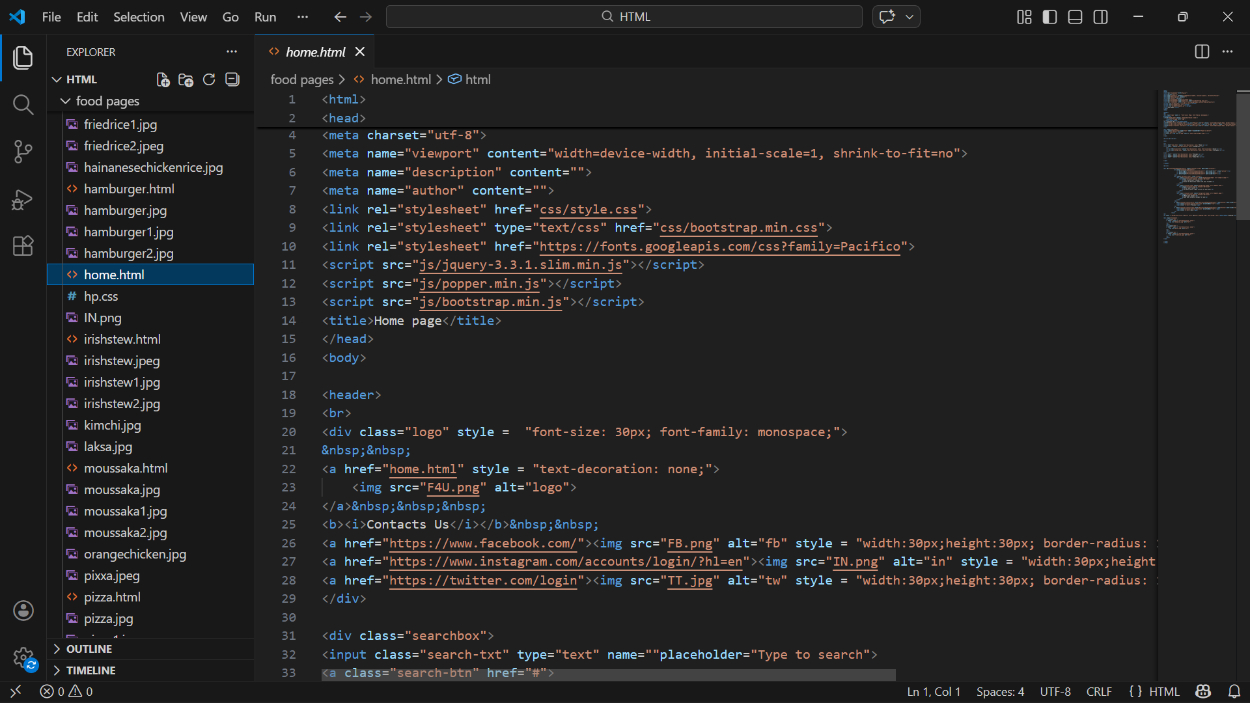Click the HTML search box in title bar
The width and height of the screenshot is (1250, 703).
coord(624,17)
